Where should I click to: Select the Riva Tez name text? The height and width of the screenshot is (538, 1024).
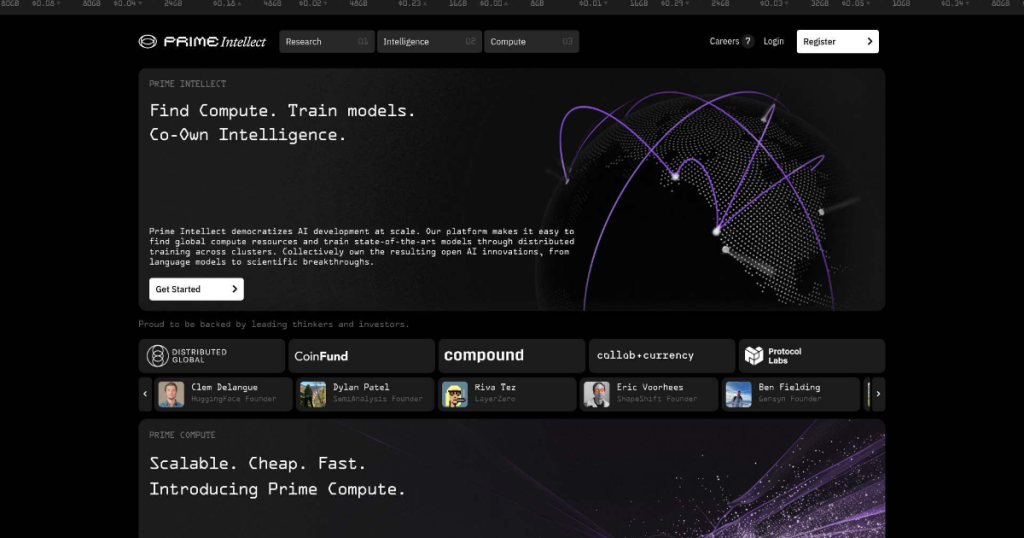[495, 387]
